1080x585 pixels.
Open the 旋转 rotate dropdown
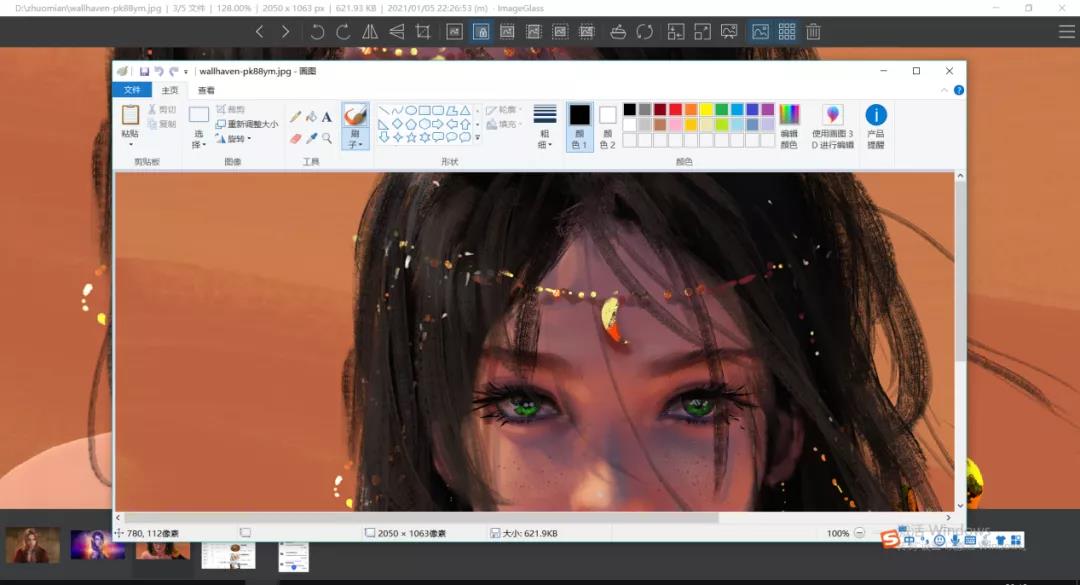coord(233,138)
